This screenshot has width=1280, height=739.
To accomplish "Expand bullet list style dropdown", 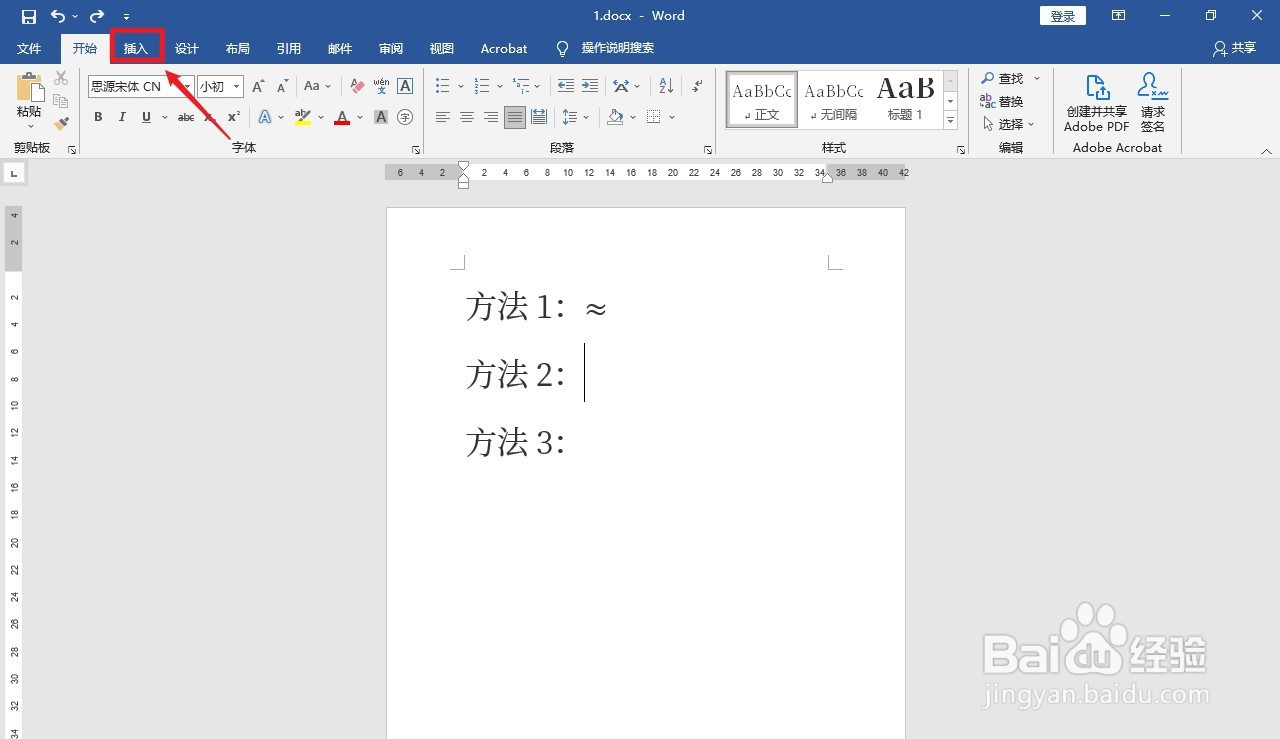I will 461,86.
